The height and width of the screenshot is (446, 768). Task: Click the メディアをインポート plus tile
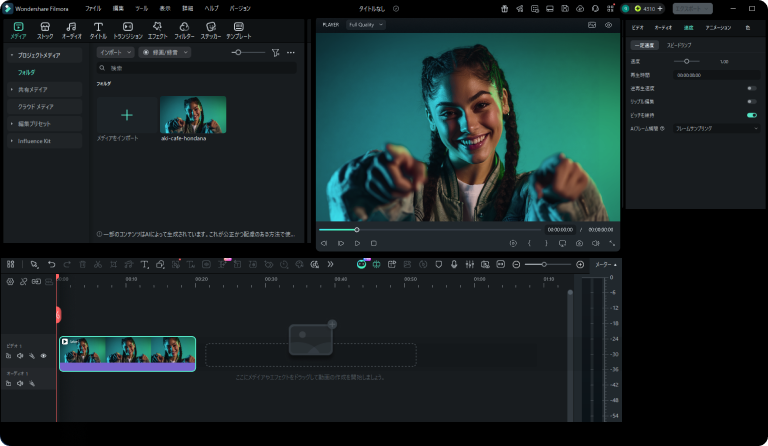pyautogui.click(x=126, y=115)
